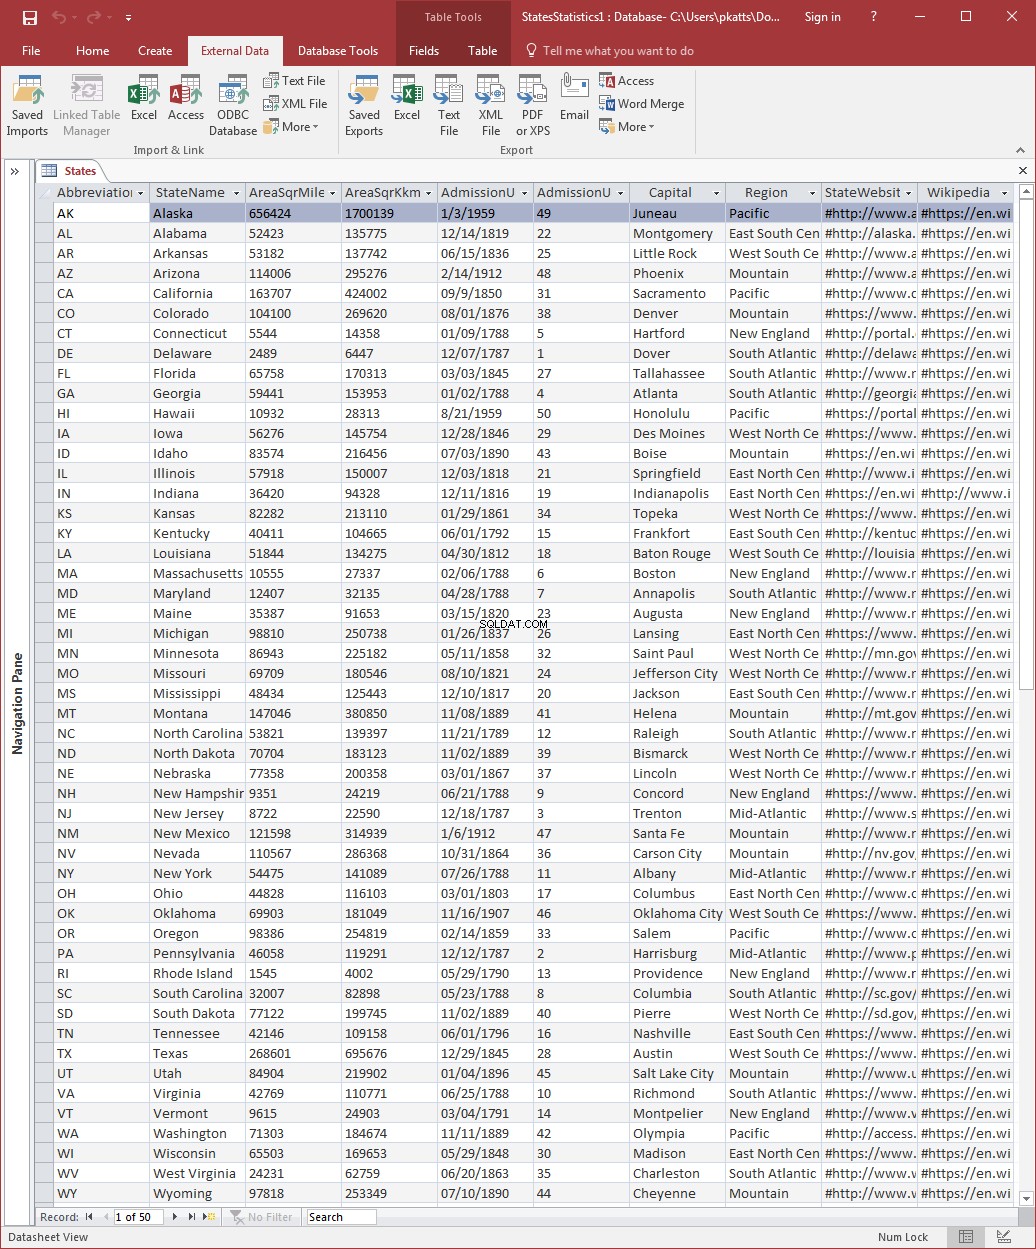Select the States table tab
Screen dimensions: 1036x1249
point(70,171)
